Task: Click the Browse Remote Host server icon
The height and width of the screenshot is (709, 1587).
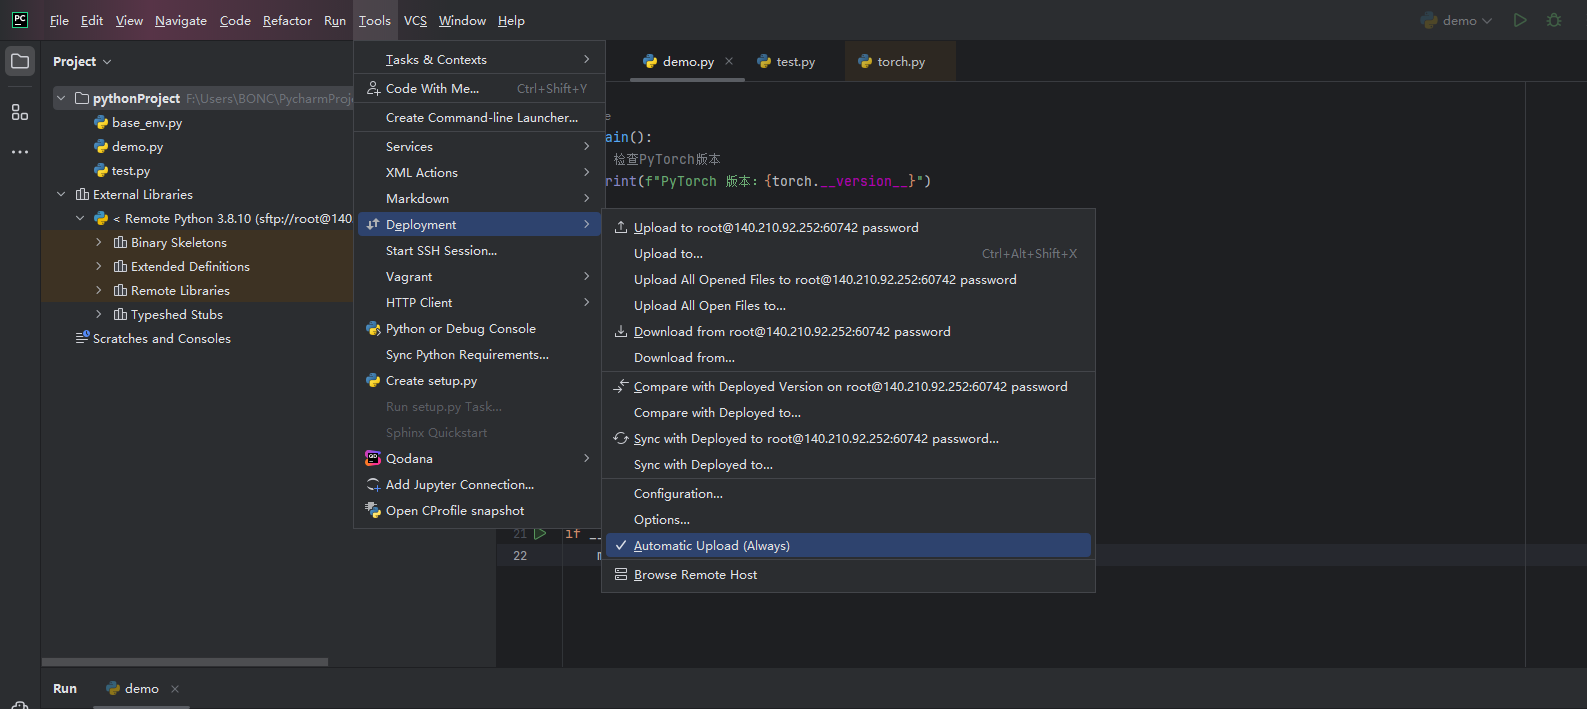Action: click(621, 574)
